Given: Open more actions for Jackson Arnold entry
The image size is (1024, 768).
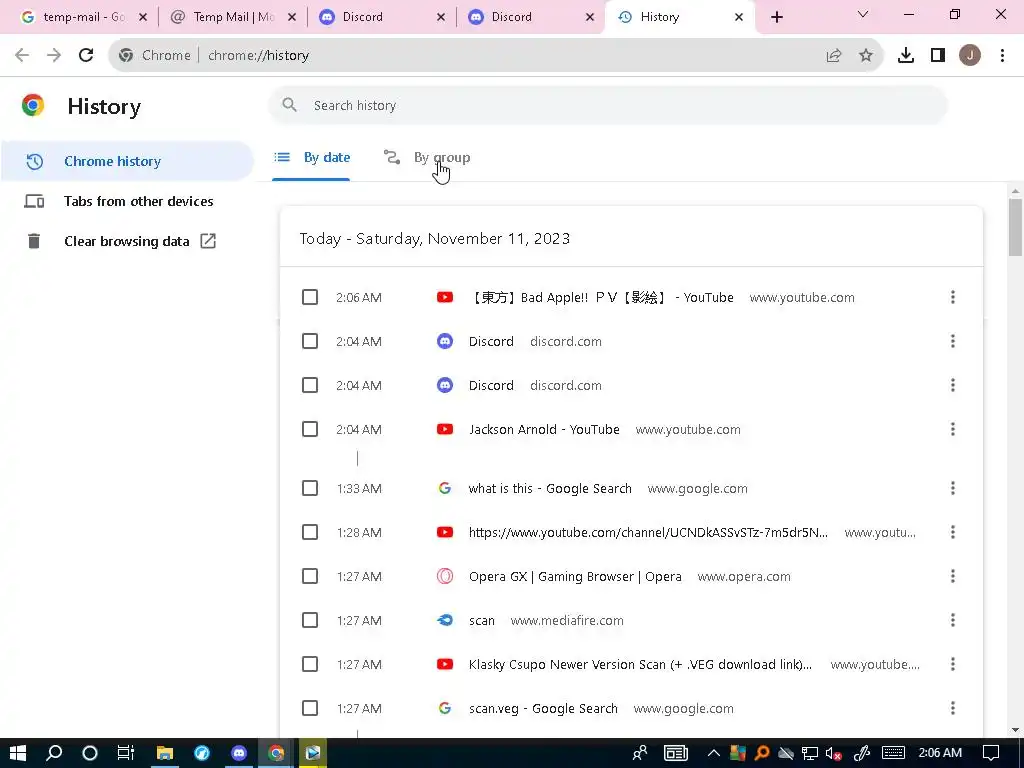Looking at the screenshot, I should pyautogui.click(x=953, y=429).
